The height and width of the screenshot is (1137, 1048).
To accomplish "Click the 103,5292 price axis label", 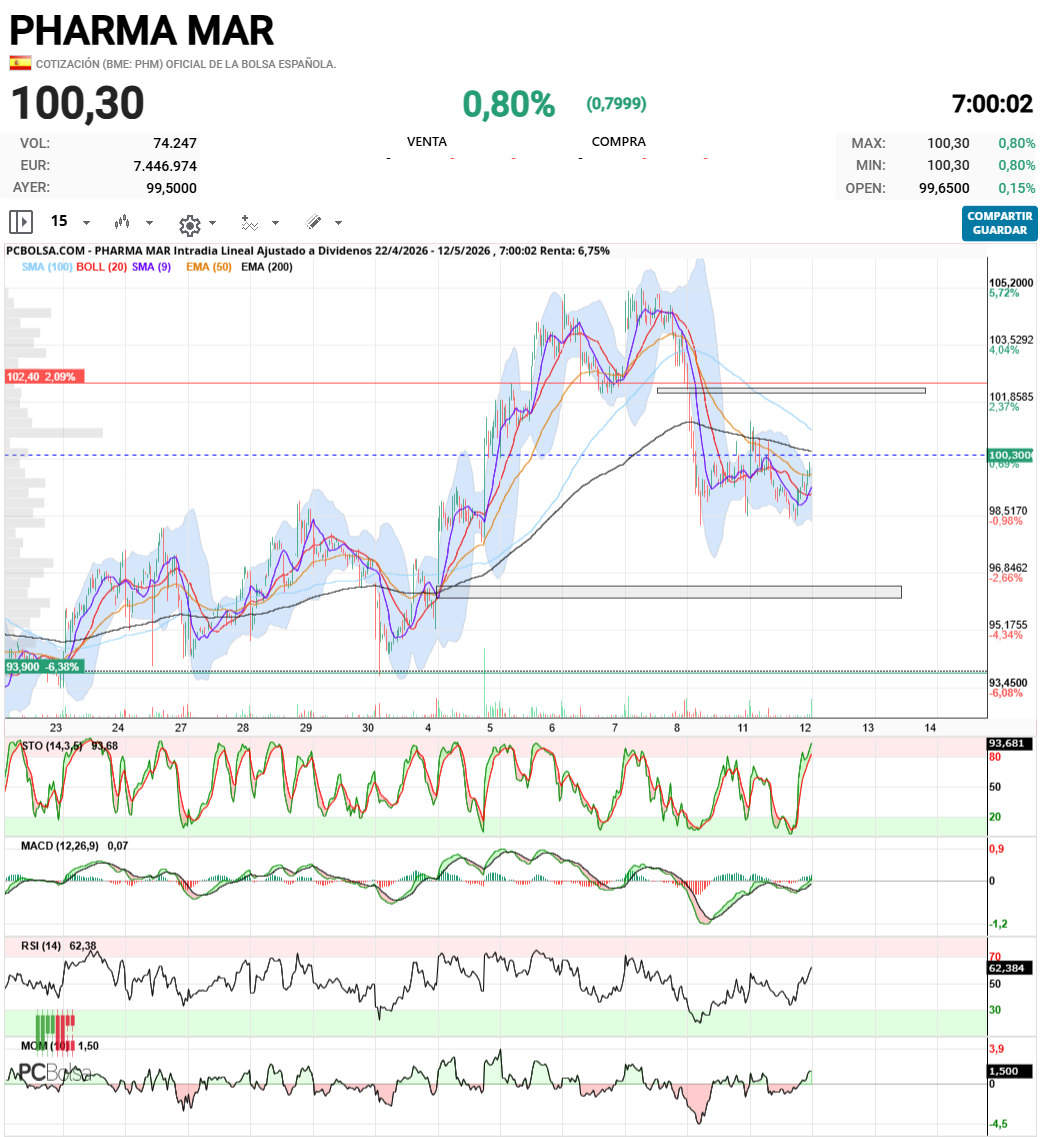I will [1011, 339].
